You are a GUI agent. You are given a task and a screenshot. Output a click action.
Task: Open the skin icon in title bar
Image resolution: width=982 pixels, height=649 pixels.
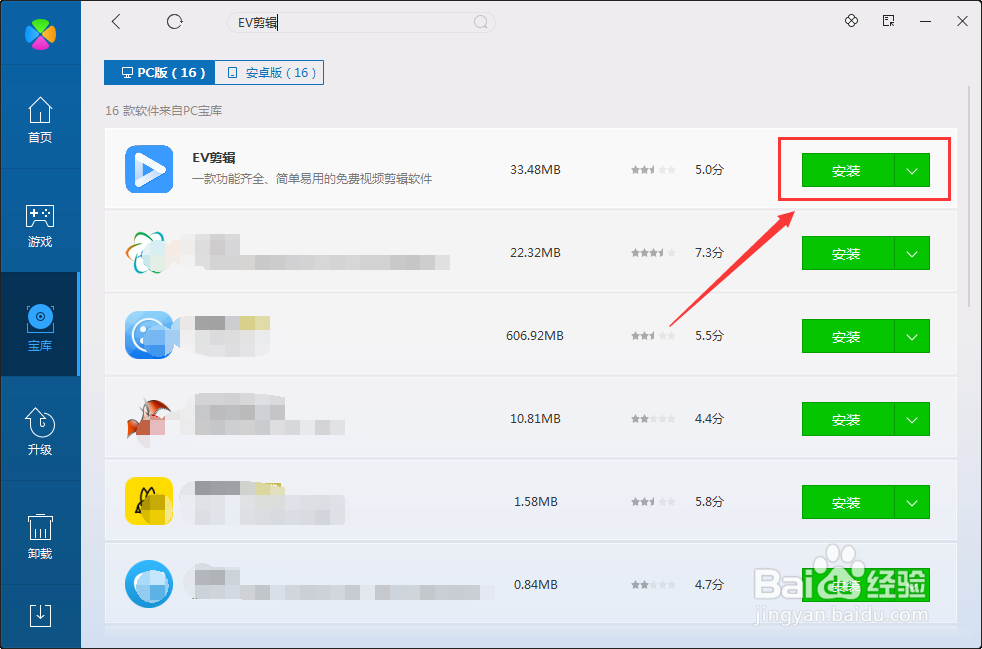851,21
